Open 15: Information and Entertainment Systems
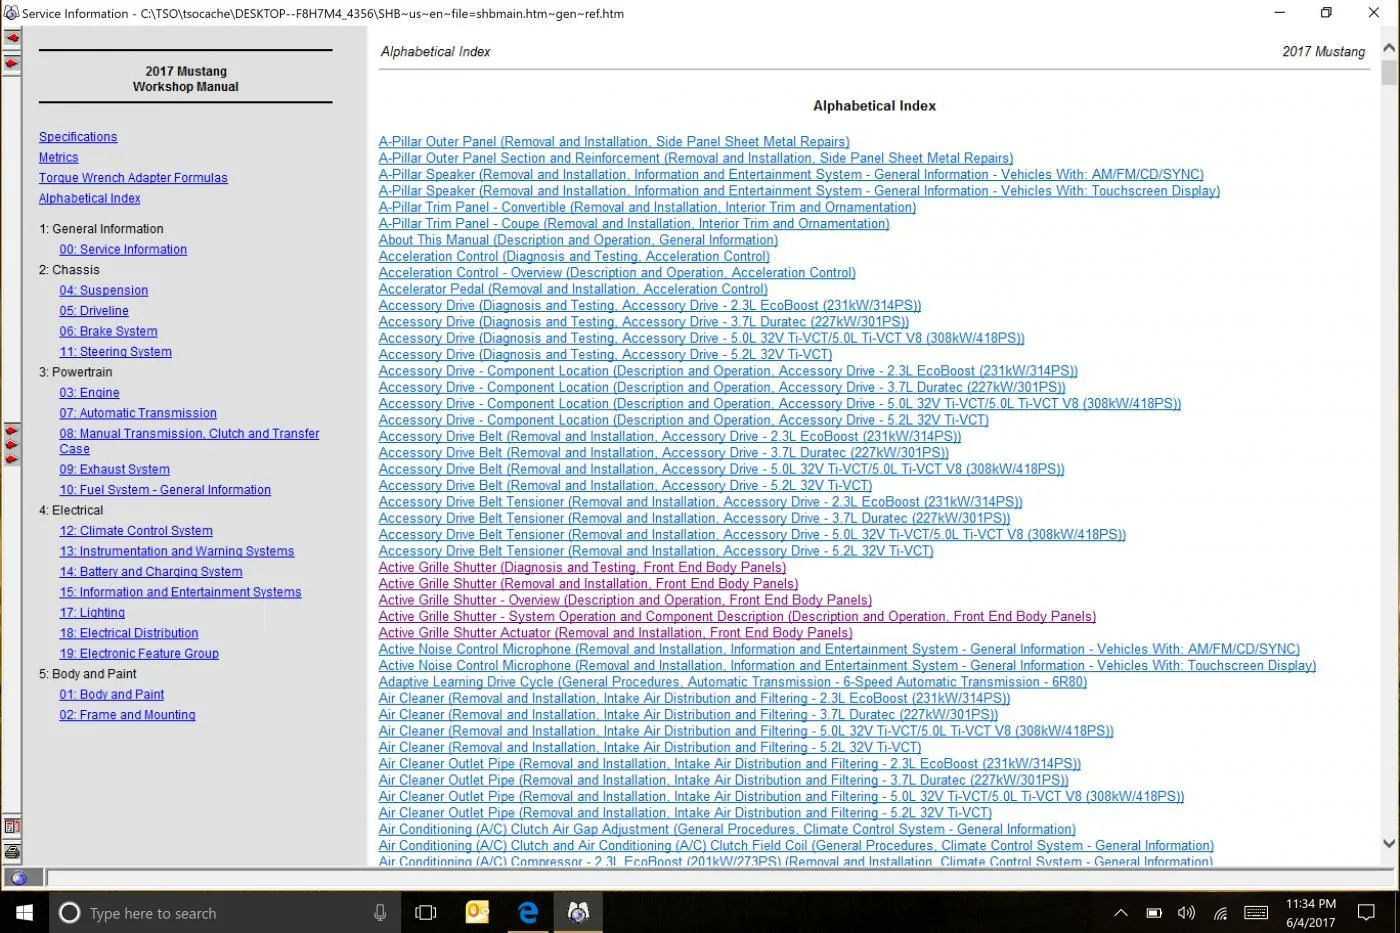The height and width of the screenshot is (933, 1400). (x=180, y=592)
